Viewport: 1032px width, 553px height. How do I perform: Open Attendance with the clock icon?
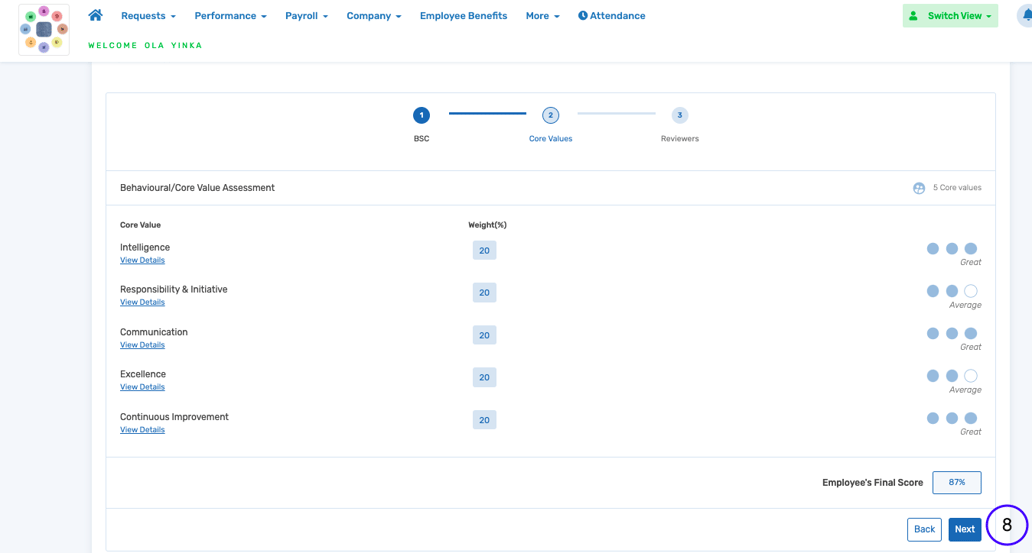coord(611,16)
